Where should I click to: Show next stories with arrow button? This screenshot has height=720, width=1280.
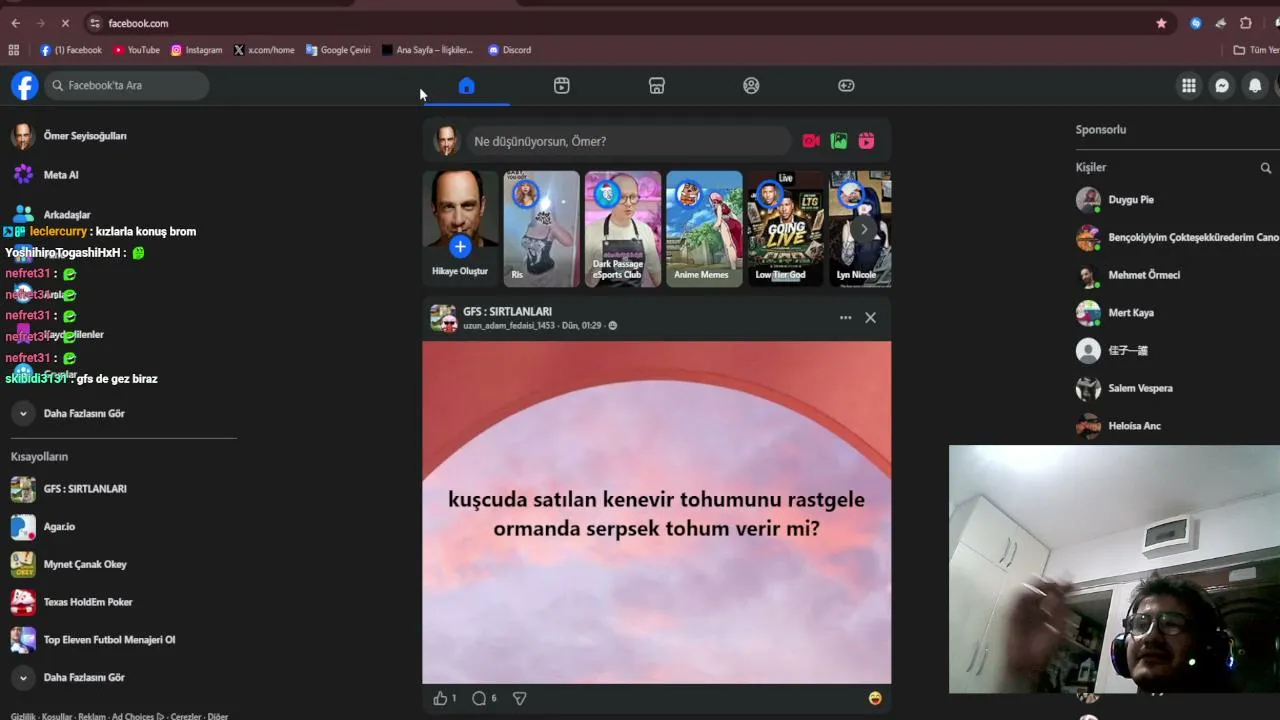coord(864,229)
